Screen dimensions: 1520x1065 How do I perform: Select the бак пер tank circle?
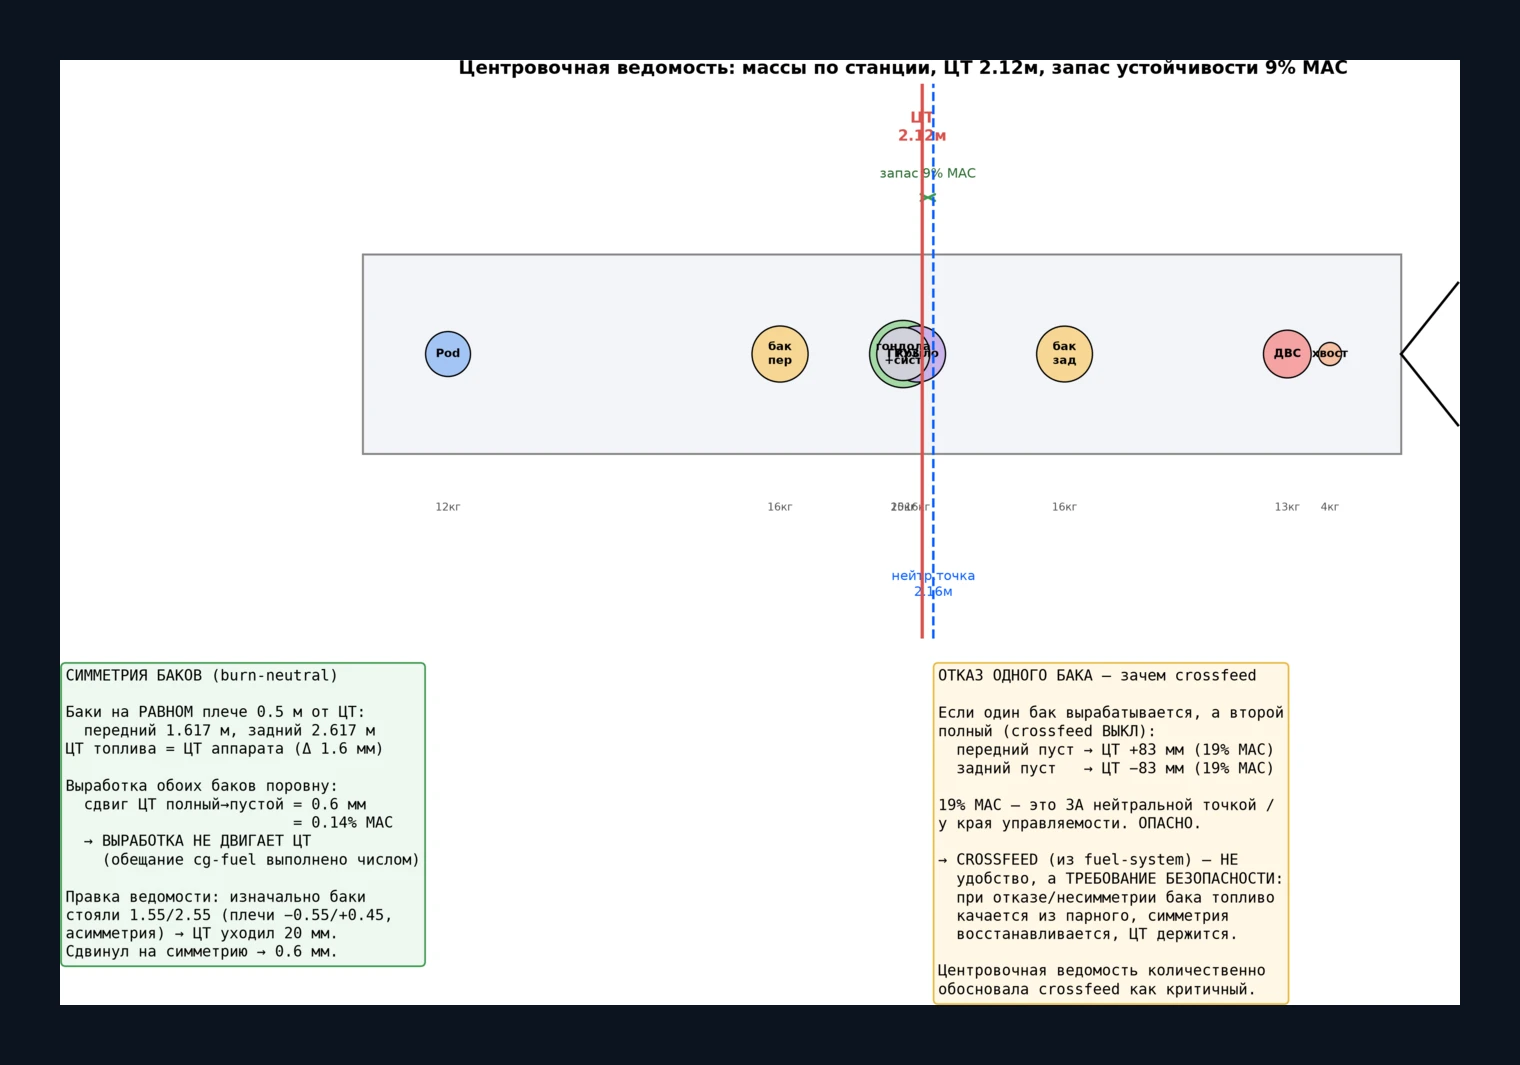(x=780, y=354)
